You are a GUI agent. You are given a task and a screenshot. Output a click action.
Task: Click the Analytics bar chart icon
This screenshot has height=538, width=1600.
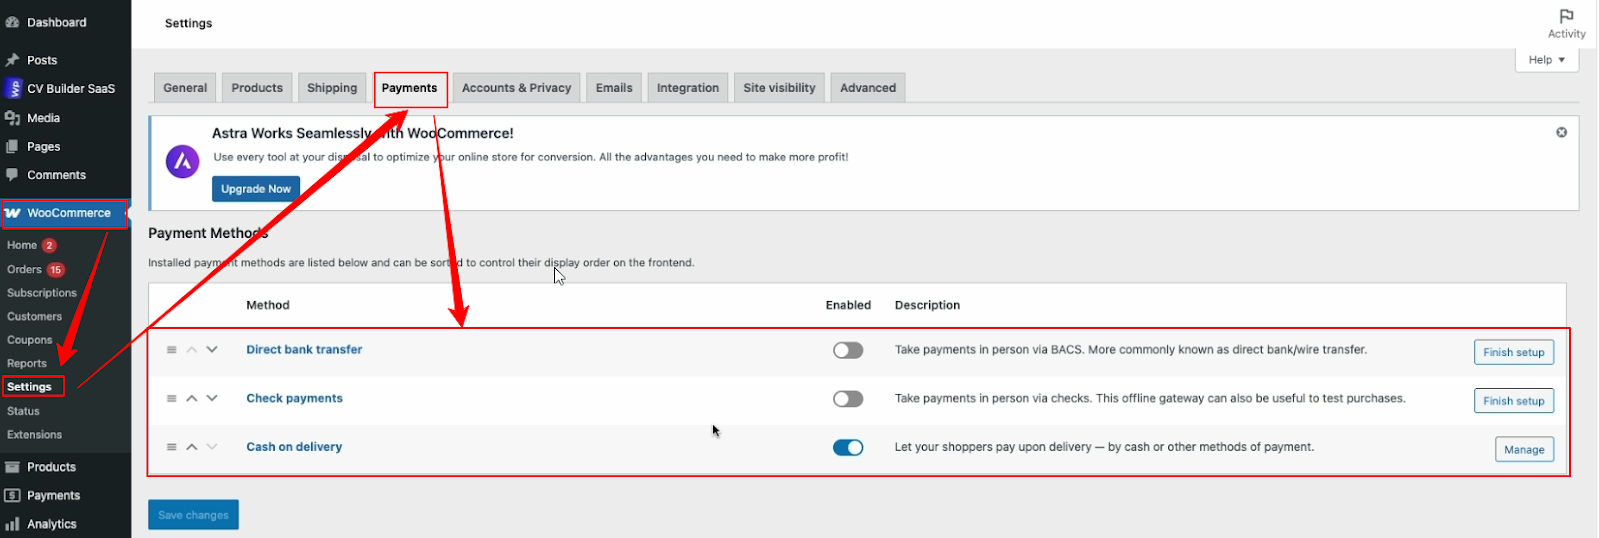(13, 523)
